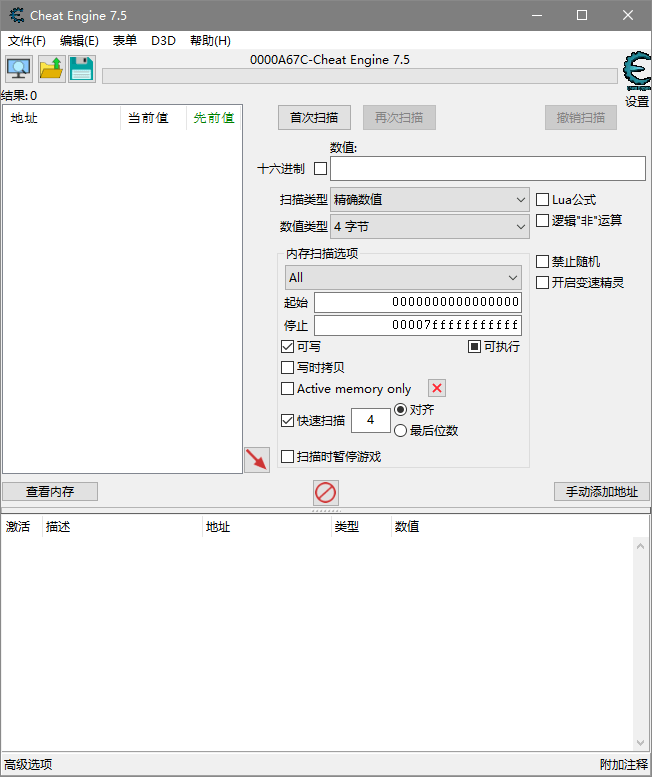Click red X next to Active memory only
This screenshot has width=652, height=777.
[436, 388]
